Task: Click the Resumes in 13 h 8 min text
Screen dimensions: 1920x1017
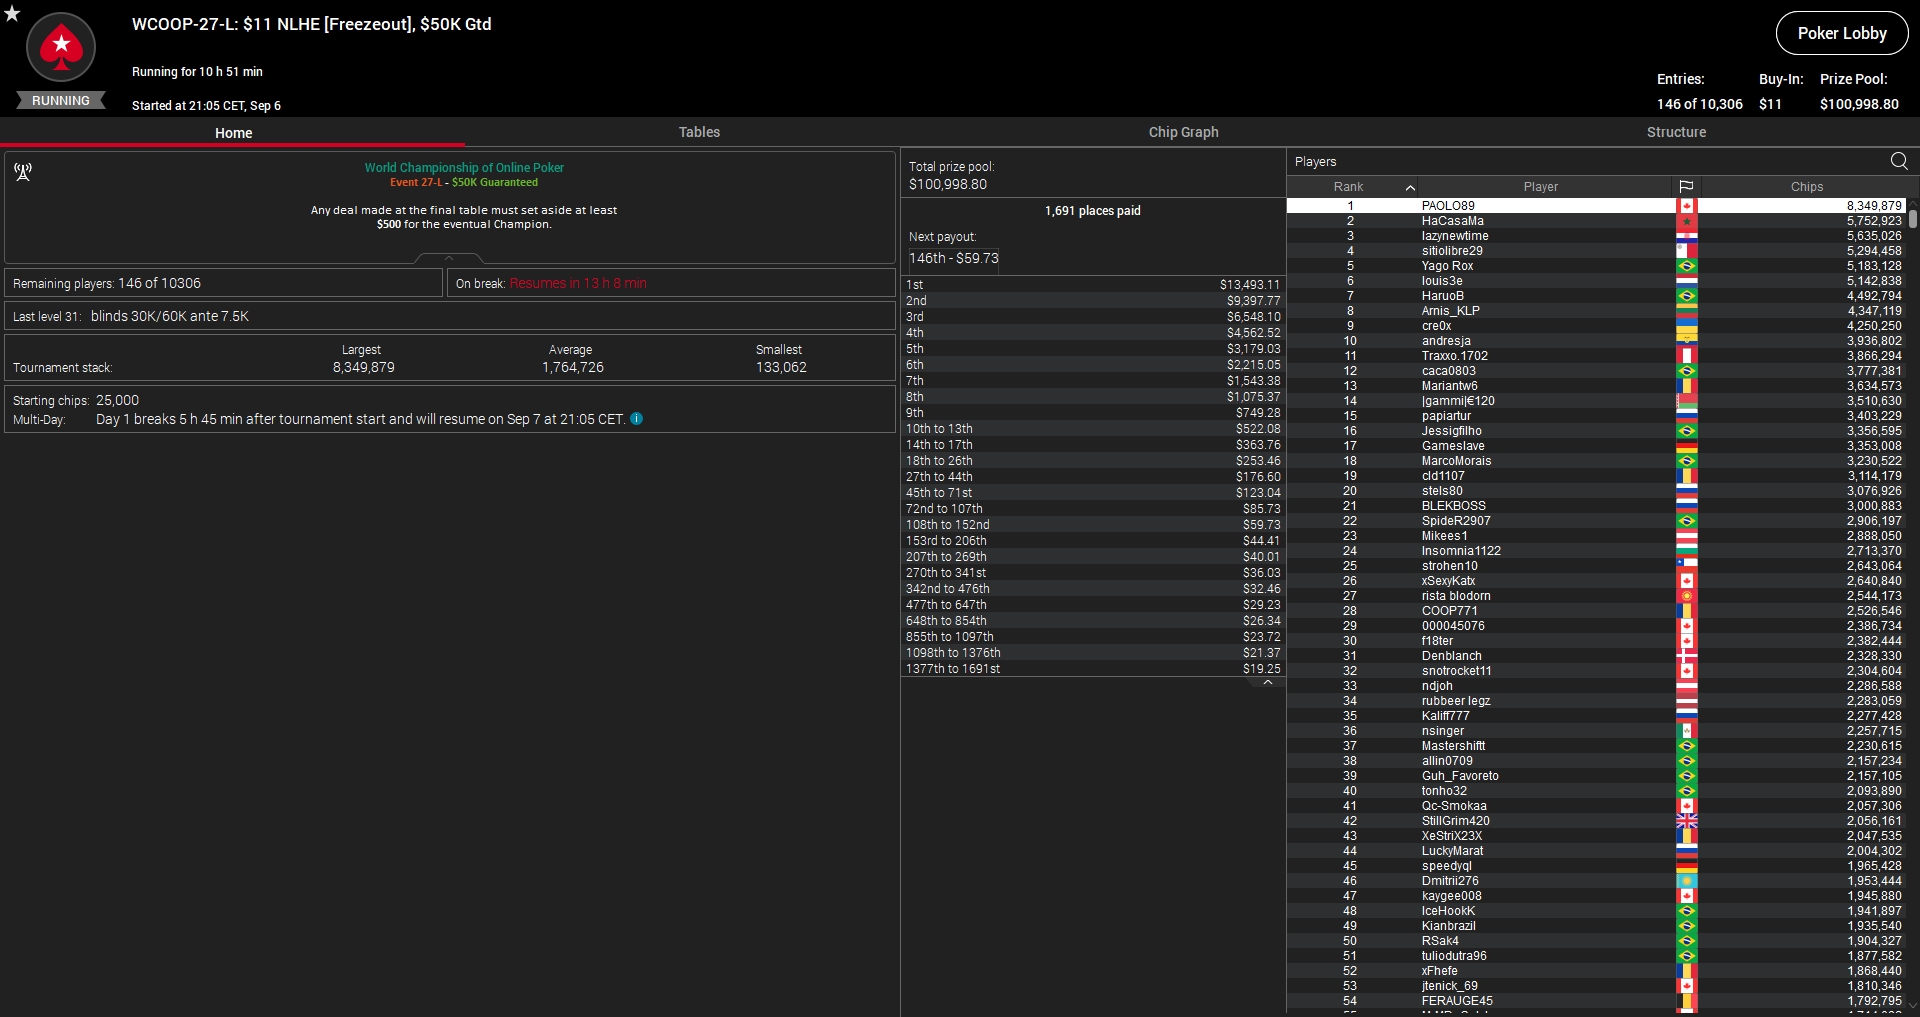Action: pyautogui.click(x=578, y=283)
